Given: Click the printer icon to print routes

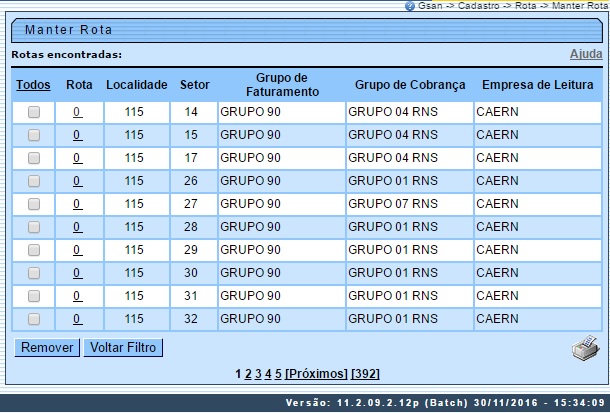Looking at the screenshot, I should click(x=583, y=349).
